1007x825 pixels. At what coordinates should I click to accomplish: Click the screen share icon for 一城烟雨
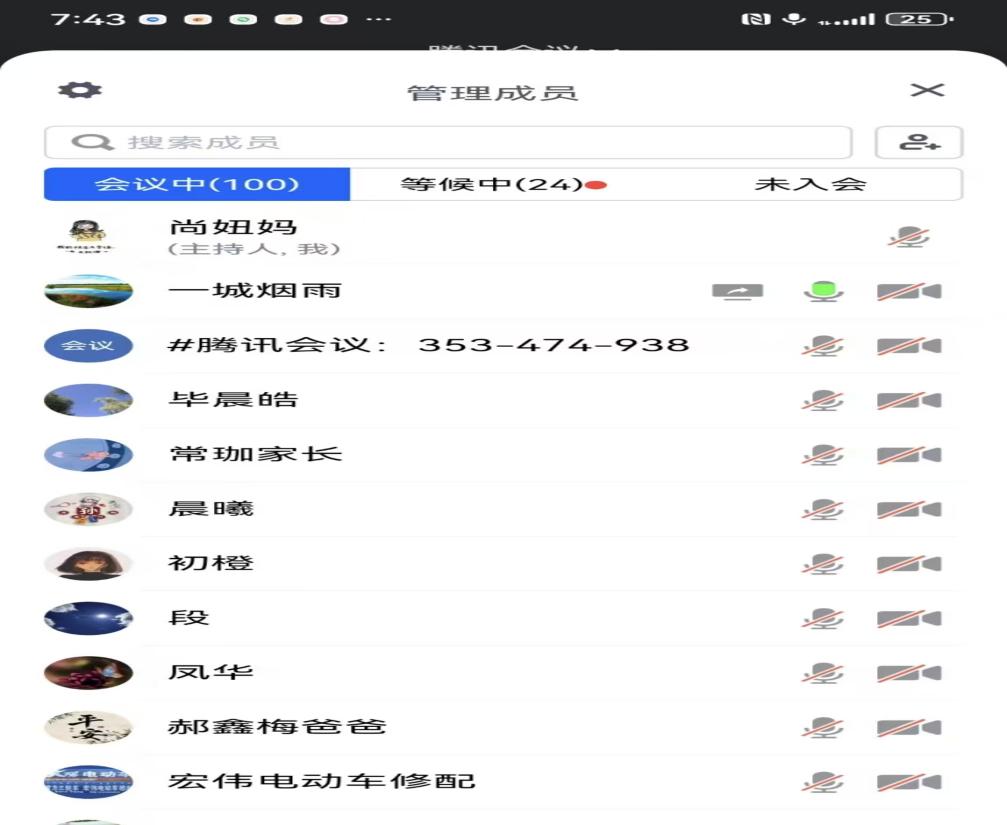tap(737, 292)
